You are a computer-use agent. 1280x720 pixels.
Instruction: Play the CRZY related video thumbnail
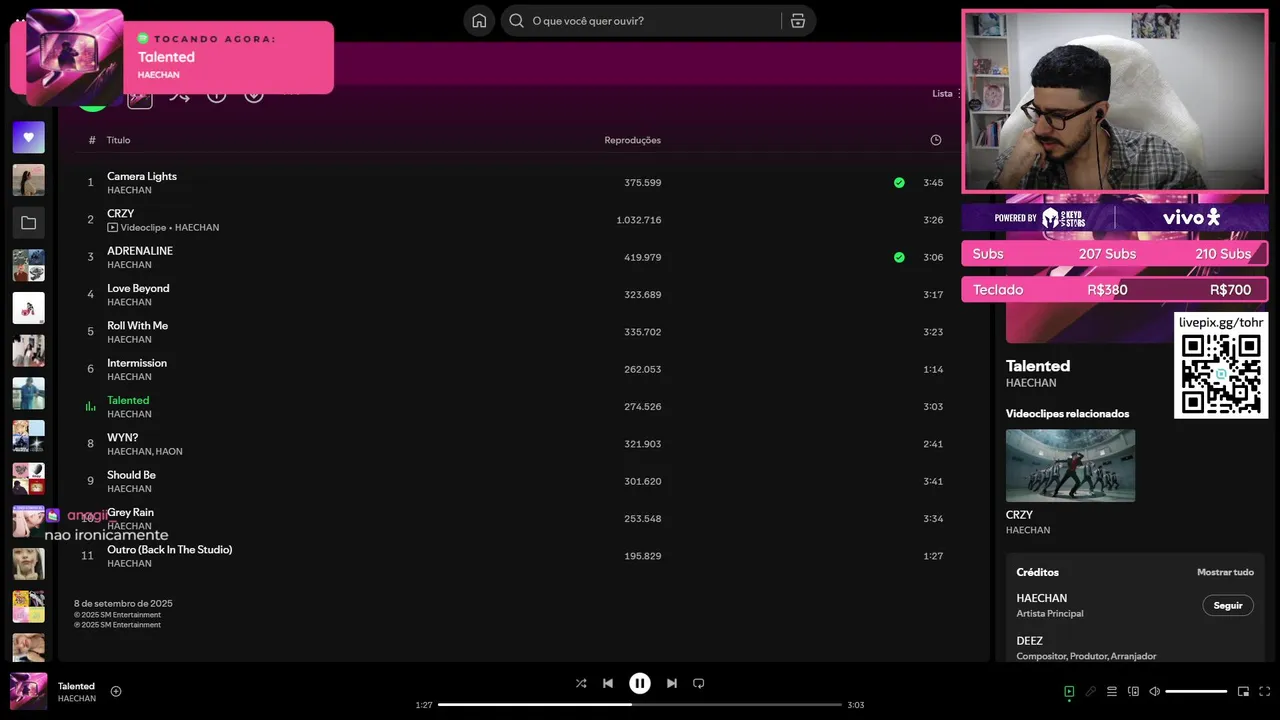coord(1070,465)
